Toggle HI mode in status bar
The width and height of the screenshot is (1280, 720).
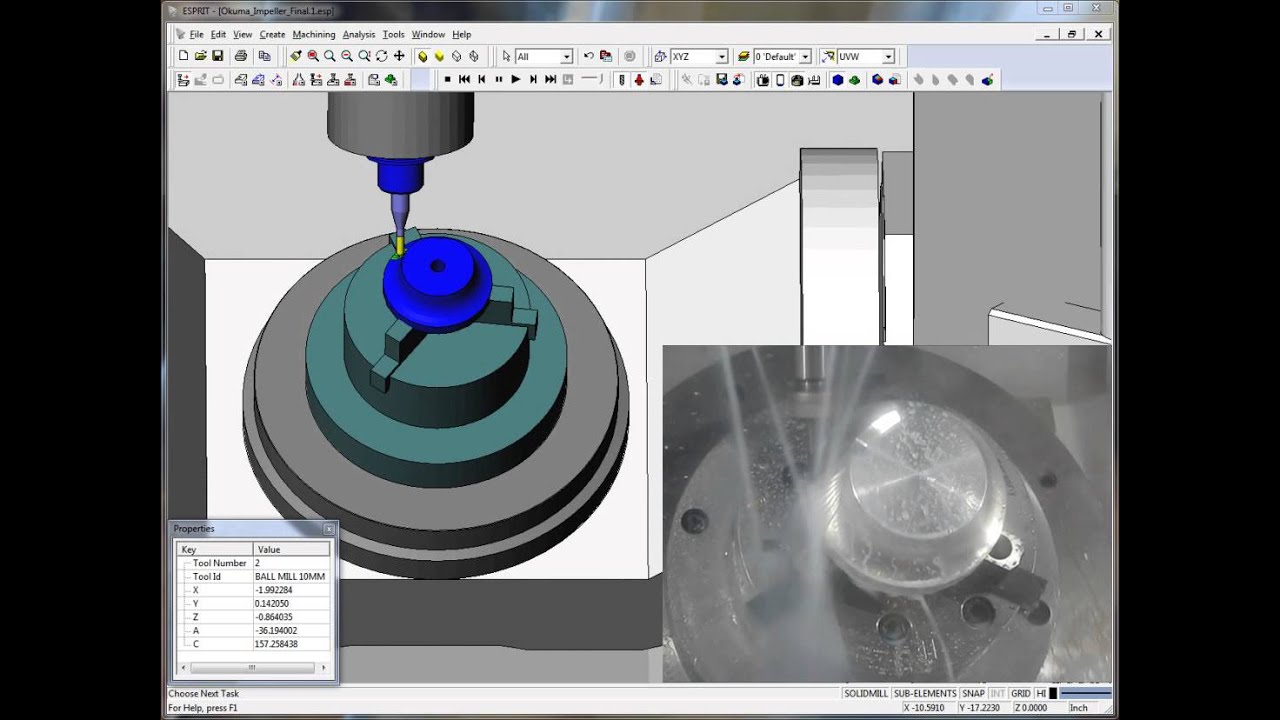pyautogui.click(x=1041, y=694)
